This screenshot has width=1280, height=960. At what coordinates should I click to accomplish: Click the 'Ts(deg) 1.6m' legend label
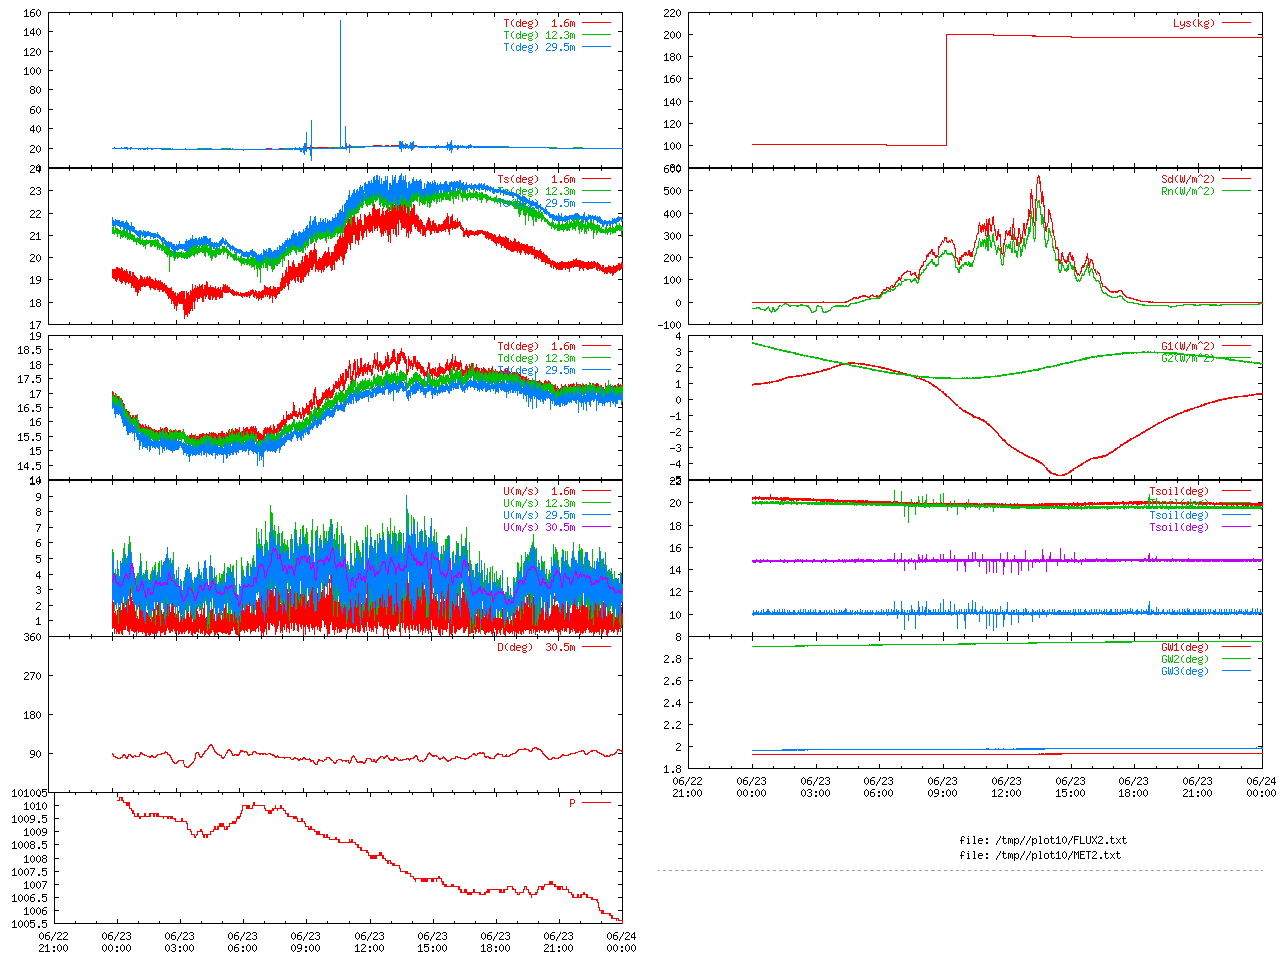[536, 180]
